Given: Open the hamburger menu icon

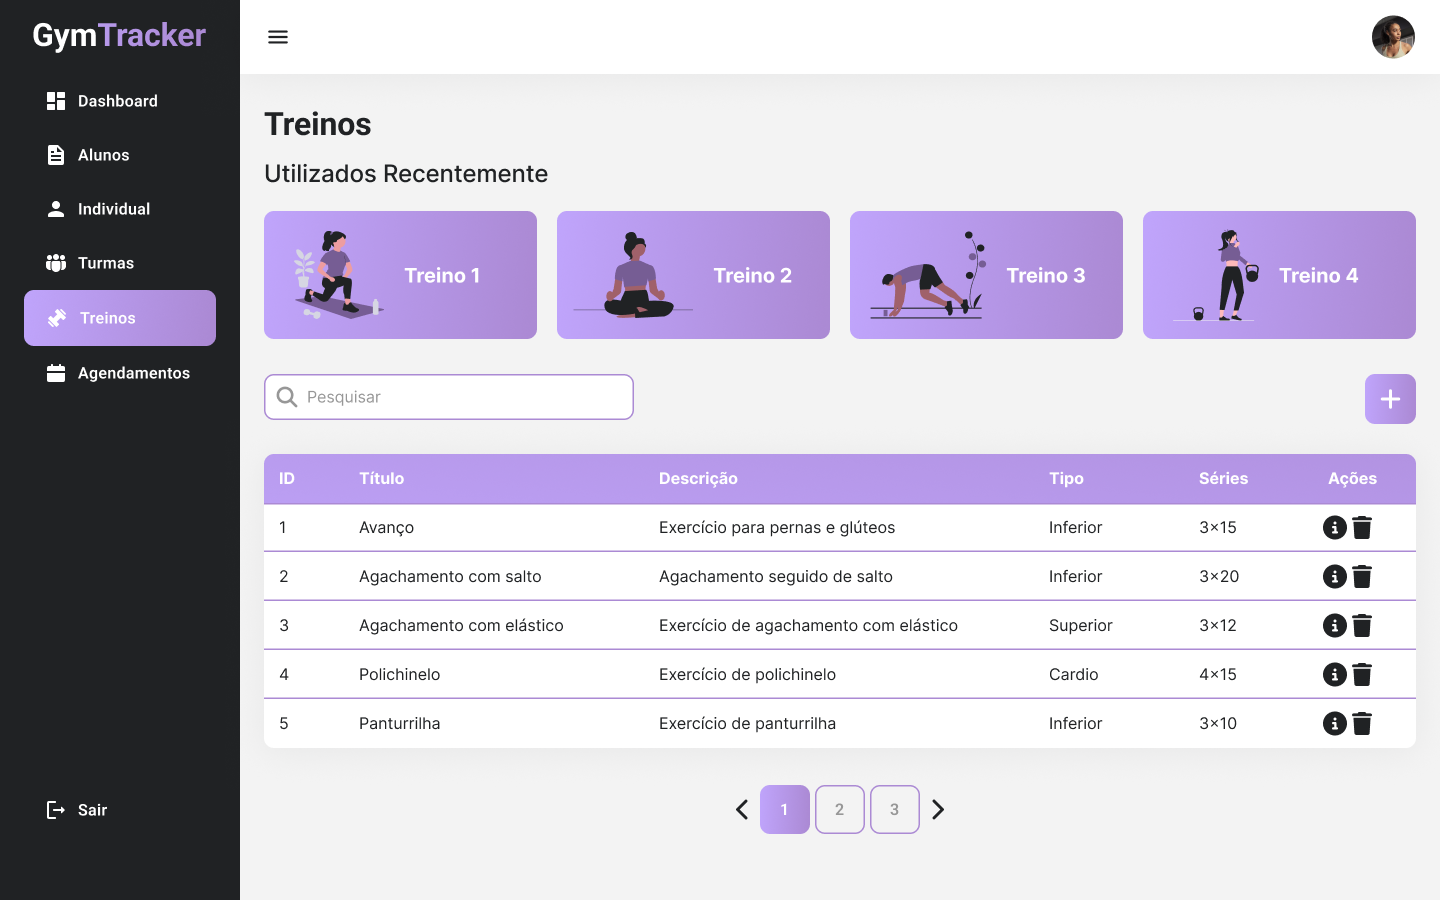Looking at the screenshot, I should [x=278, y=37].
